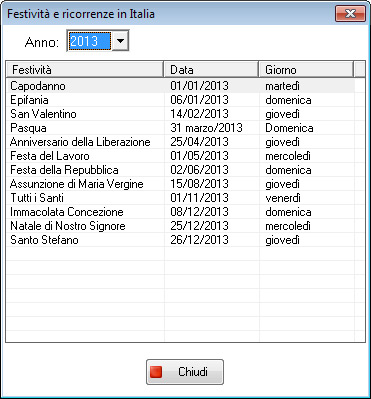Viewport: 371px width, 399px height.
Task: Select the Tutti i Santi row
Action: click(x=180, y=198)
